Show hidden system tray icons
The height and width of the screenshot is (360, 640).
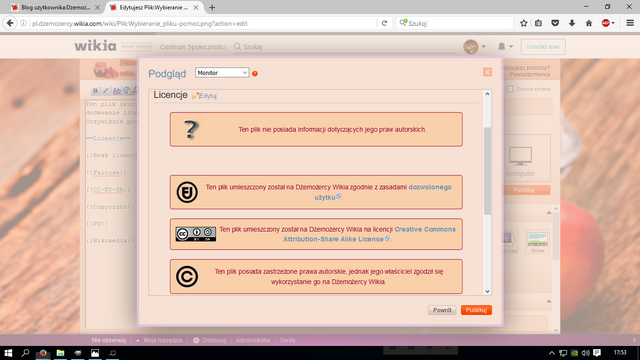(551, 353)
